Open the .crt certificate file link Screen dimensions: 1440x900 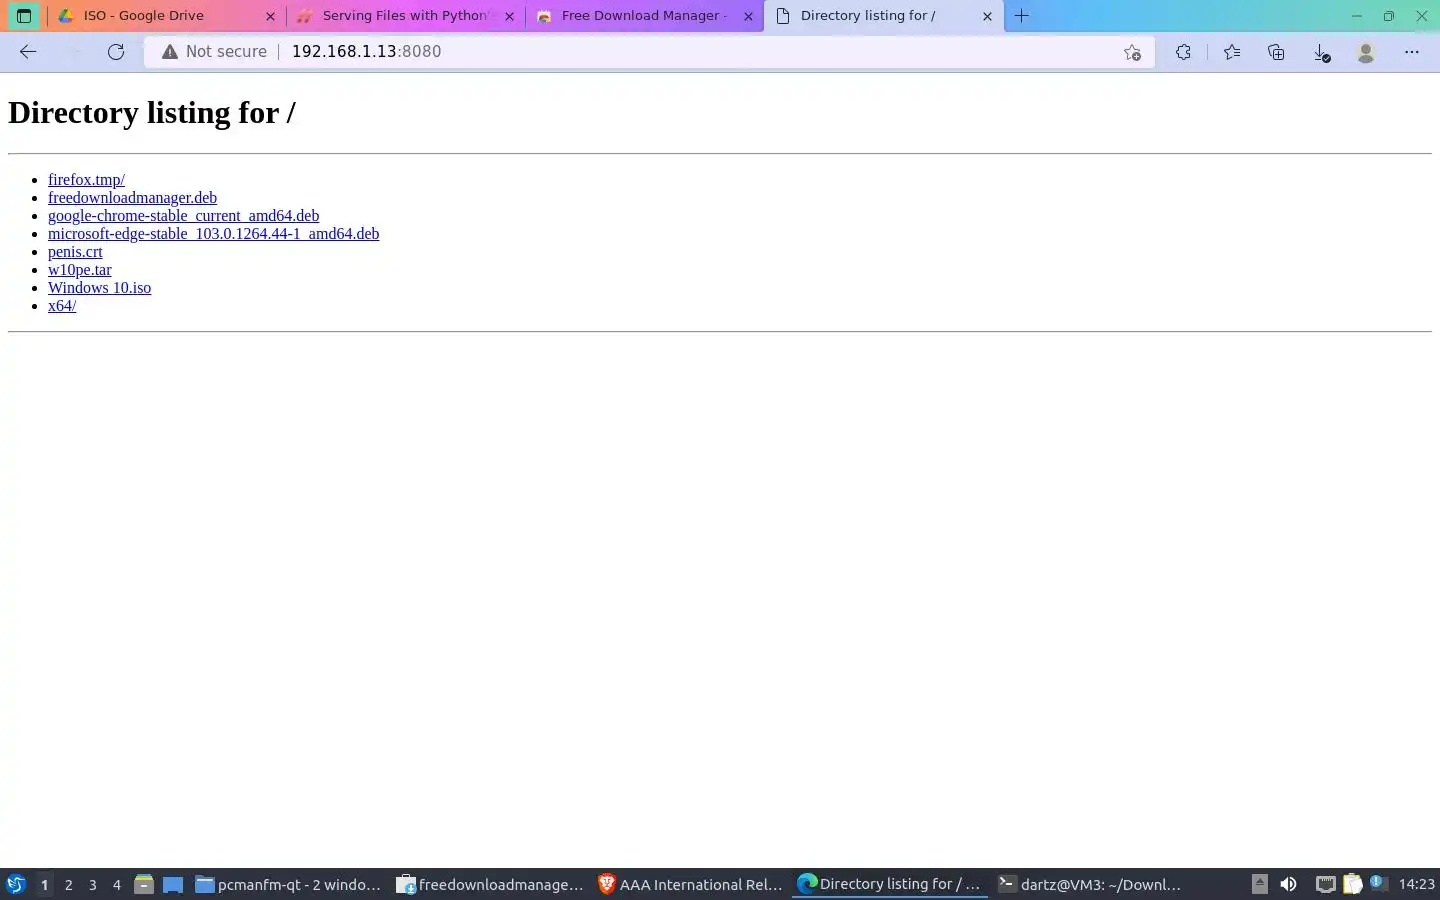coord(75,252)
